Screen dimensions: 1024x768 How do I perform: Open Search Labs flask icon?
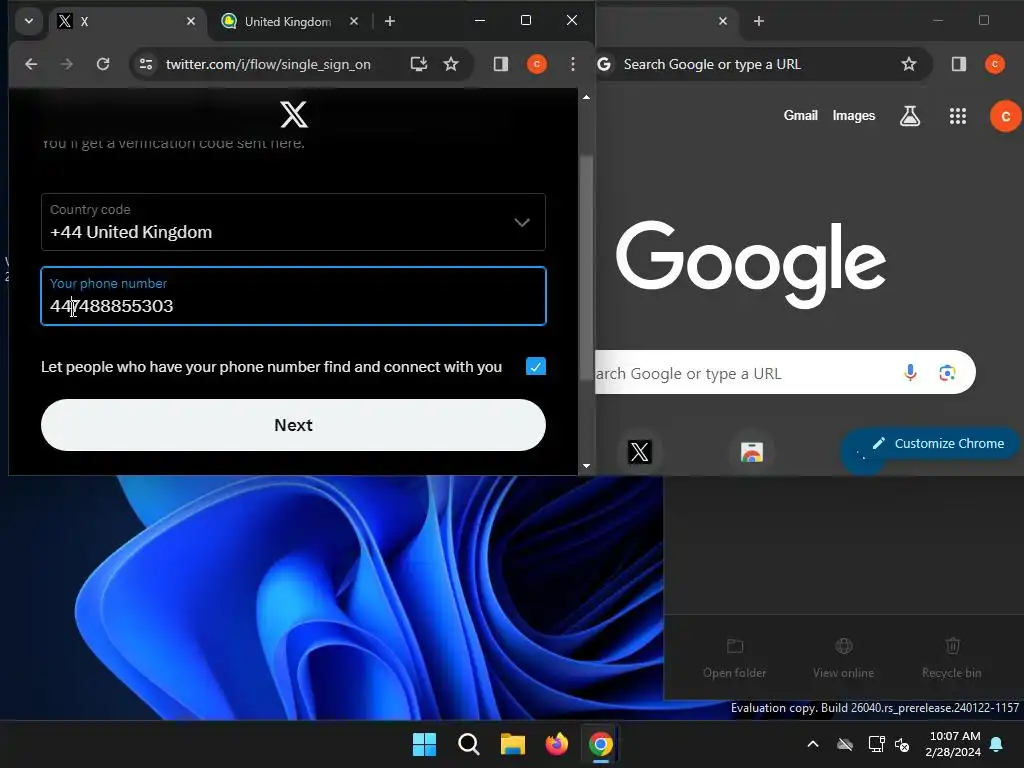(910, 116)
